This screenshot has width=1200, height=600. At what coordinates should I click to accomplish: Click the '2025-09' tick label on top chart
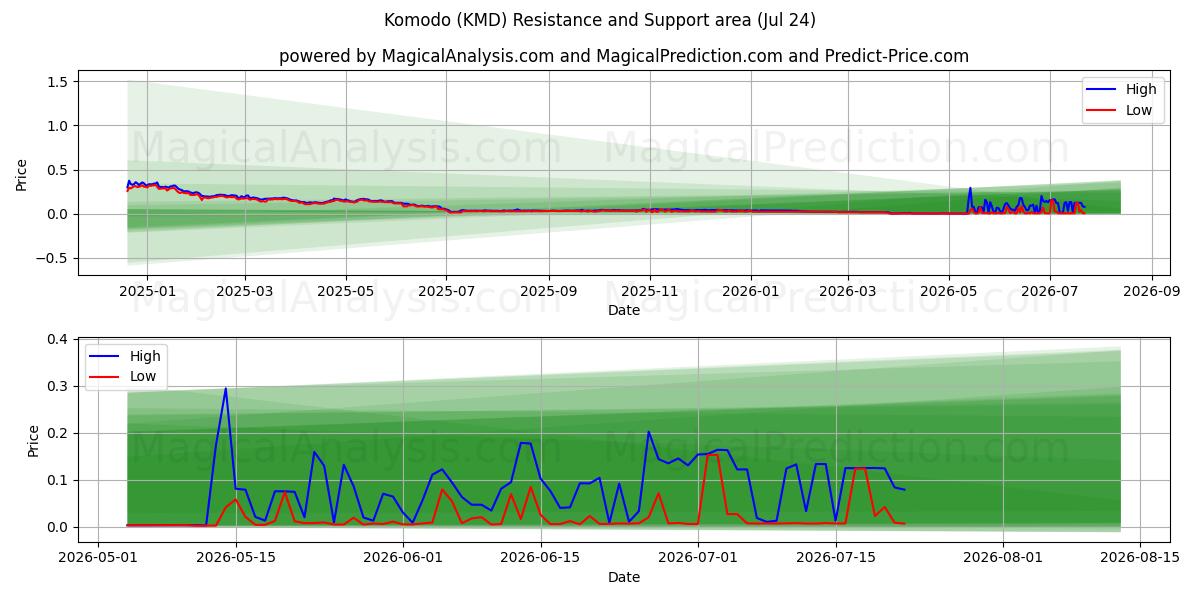click(x=548, y=291)
